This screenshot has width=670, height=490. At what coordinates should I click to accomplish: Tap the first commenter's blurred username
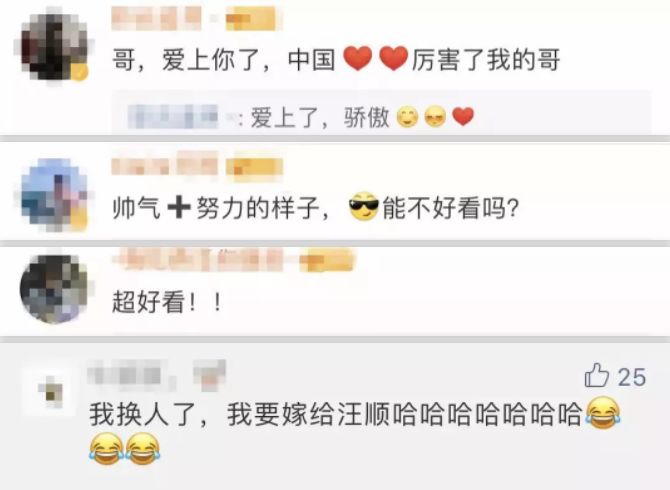click(x=156, y=18)
